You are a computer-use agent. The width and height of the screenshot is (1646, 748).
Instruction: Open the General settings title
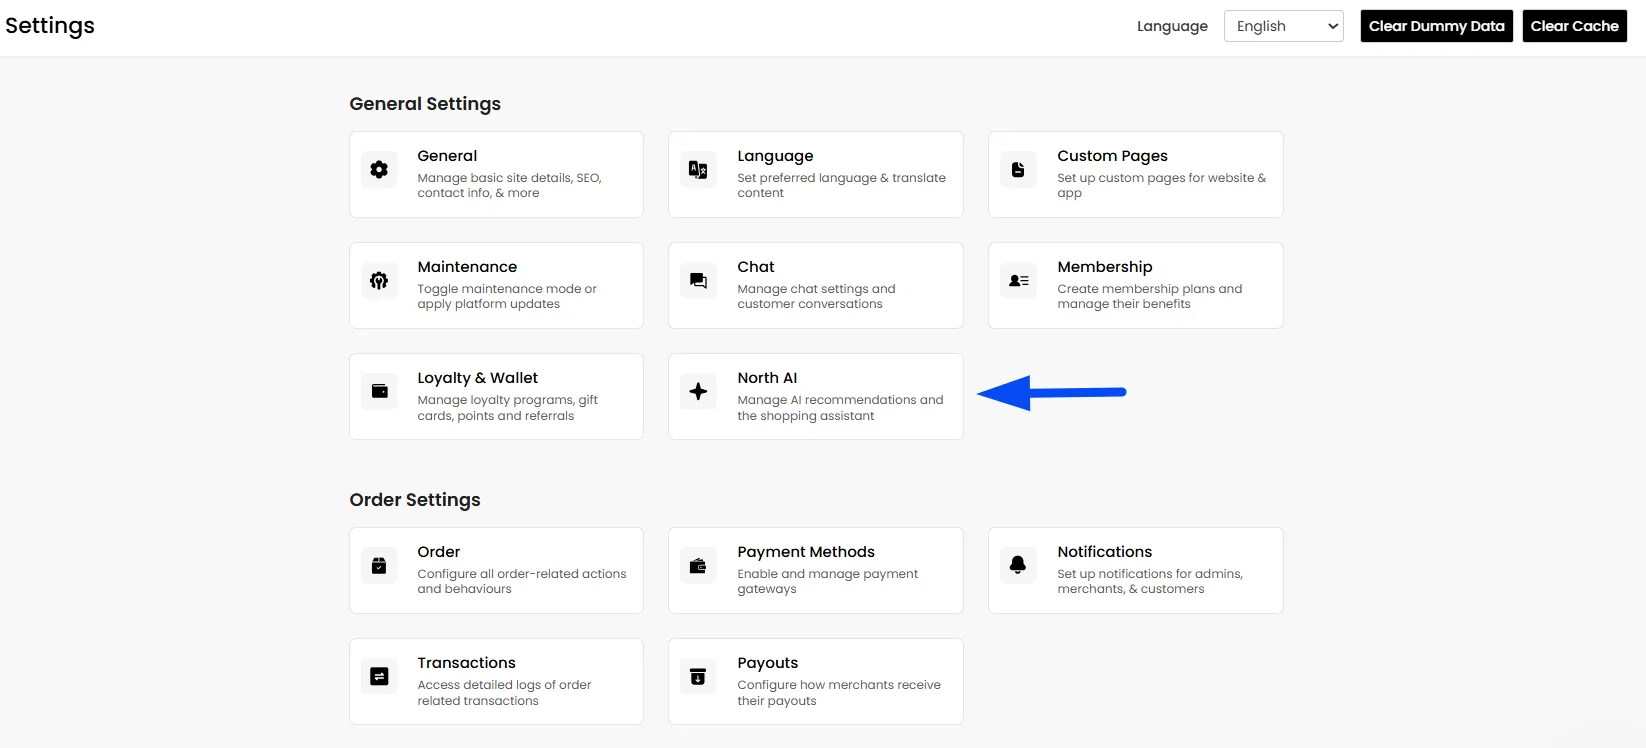click(x=447, y=156)
